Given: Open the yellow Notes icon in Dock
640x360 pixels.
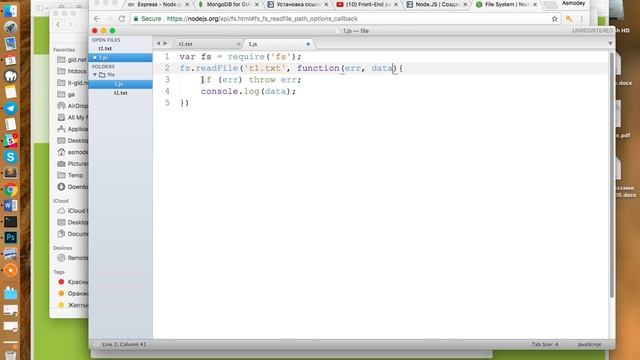Looking at the screenshot, I should click(x=10, y=92).
